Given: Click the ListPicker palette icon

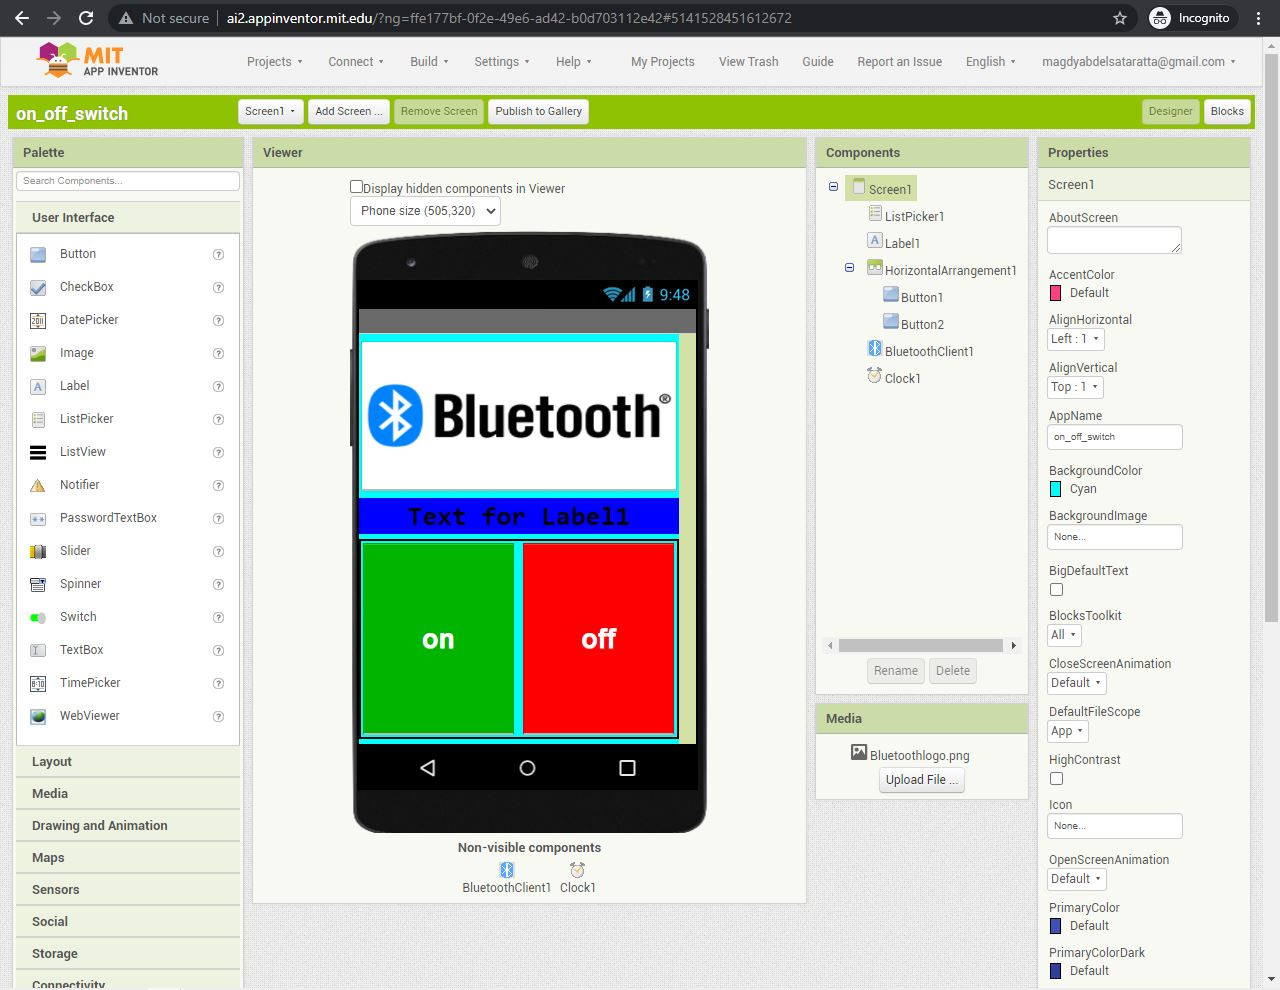Looking at the screenshot, I should tap(38, 419).
